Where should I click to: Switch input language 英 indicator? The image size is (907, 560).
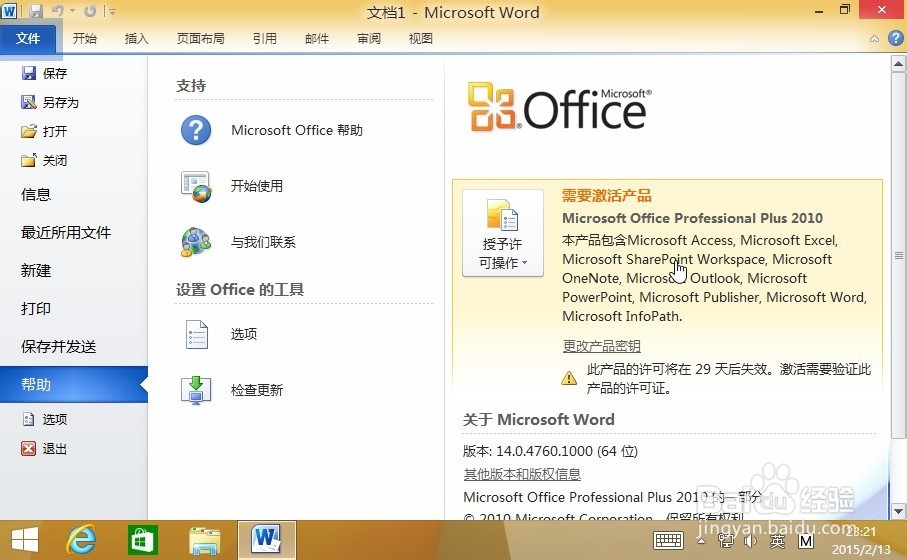pyautogui.click(x=777, y=541)
